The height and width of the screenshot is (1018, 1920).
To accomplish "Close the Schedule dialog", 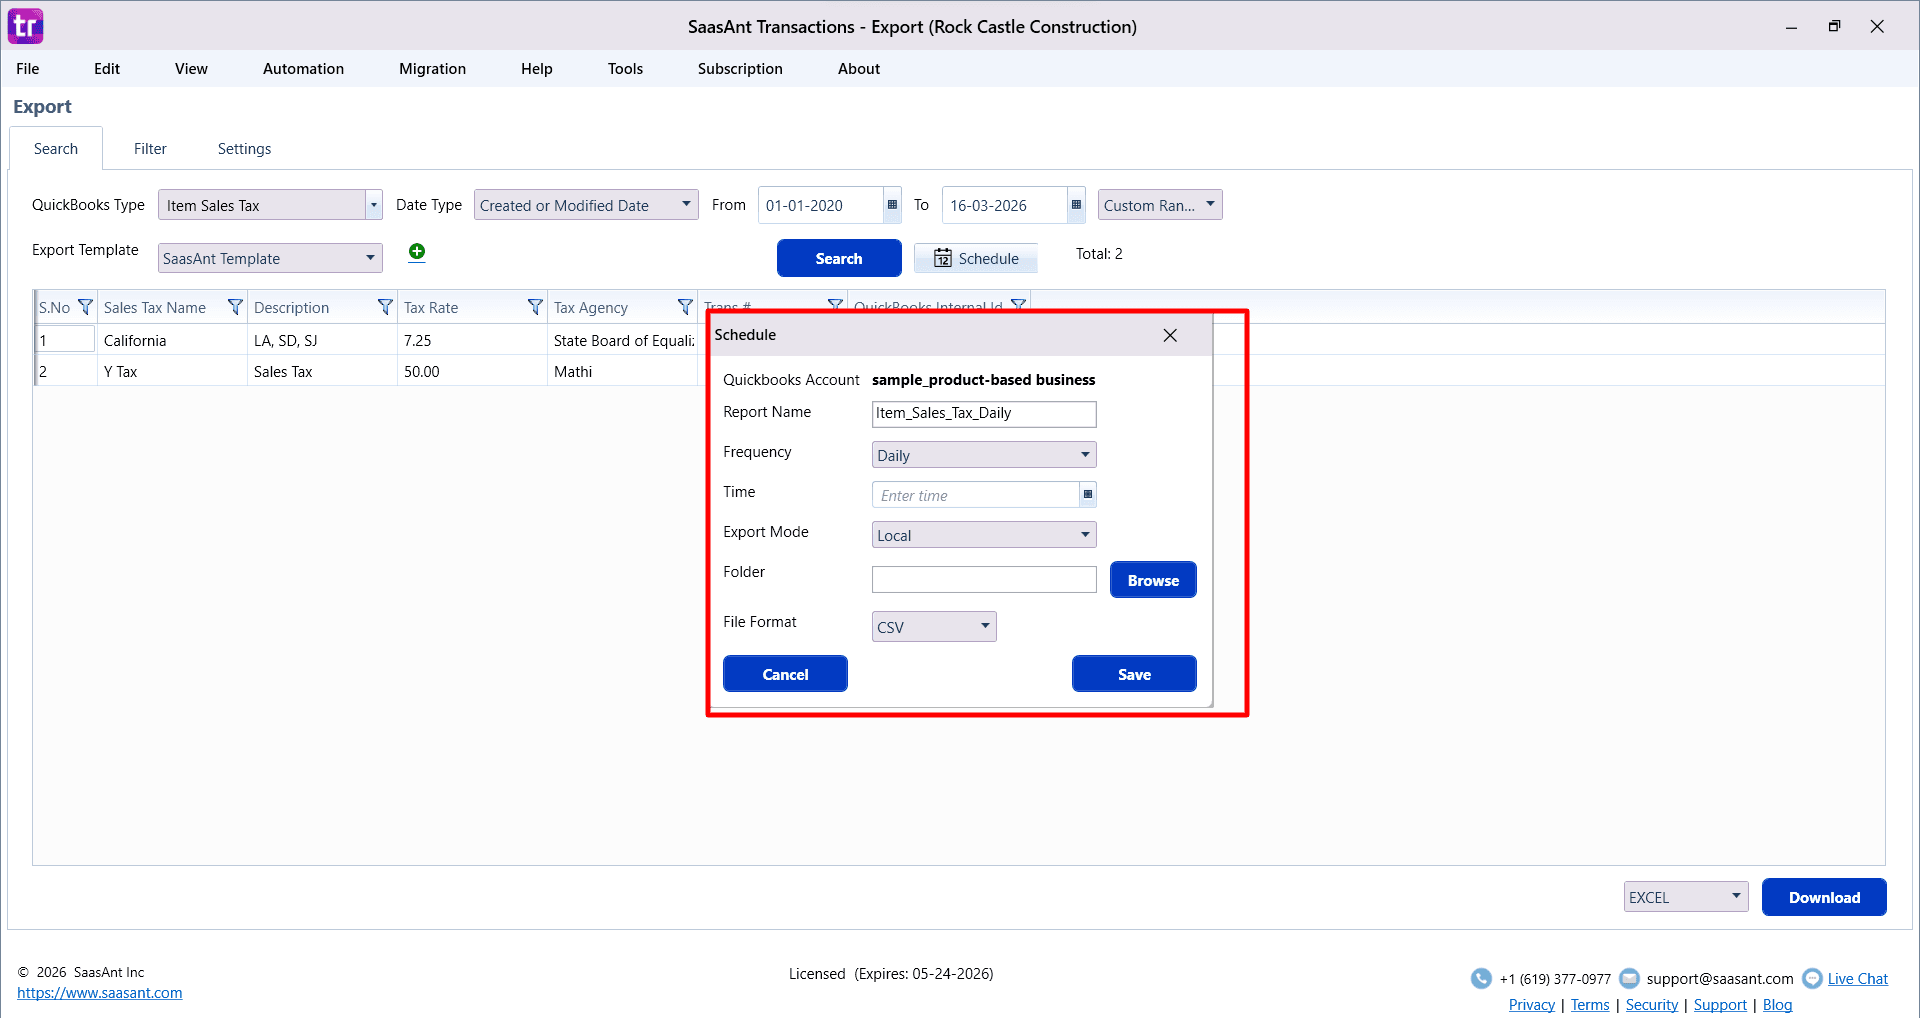I will 1169,335.
